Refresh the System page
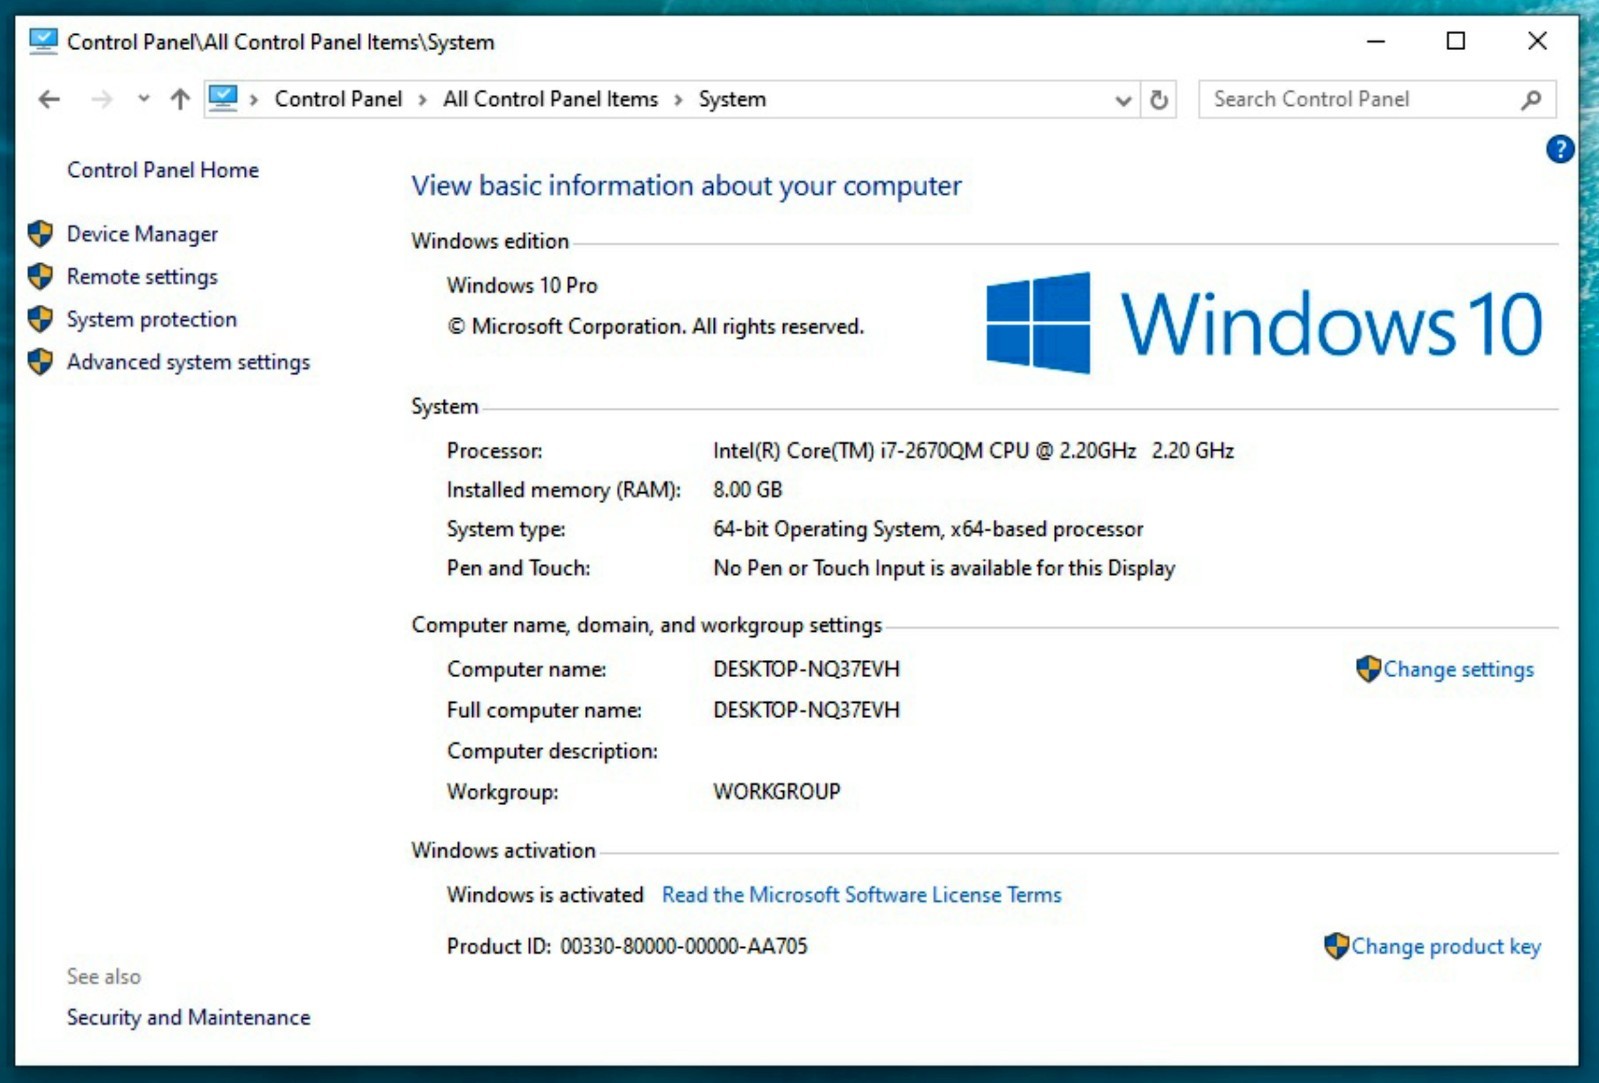Image resolution: width=1599 pixels, height=1083 pixels. coord(1159,100)
